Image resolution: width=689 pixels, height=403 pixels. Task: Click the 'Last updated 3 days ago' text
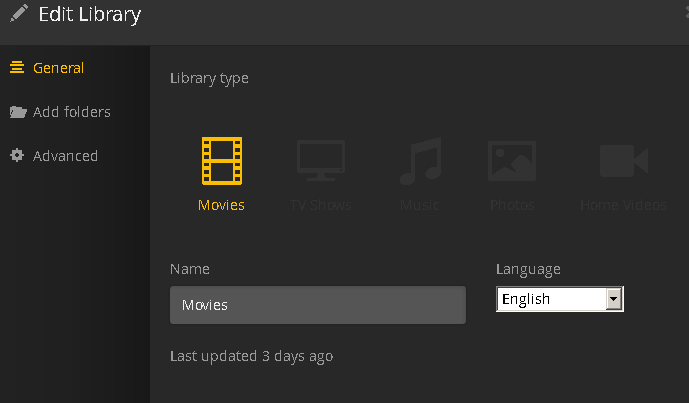coord(251,356)
